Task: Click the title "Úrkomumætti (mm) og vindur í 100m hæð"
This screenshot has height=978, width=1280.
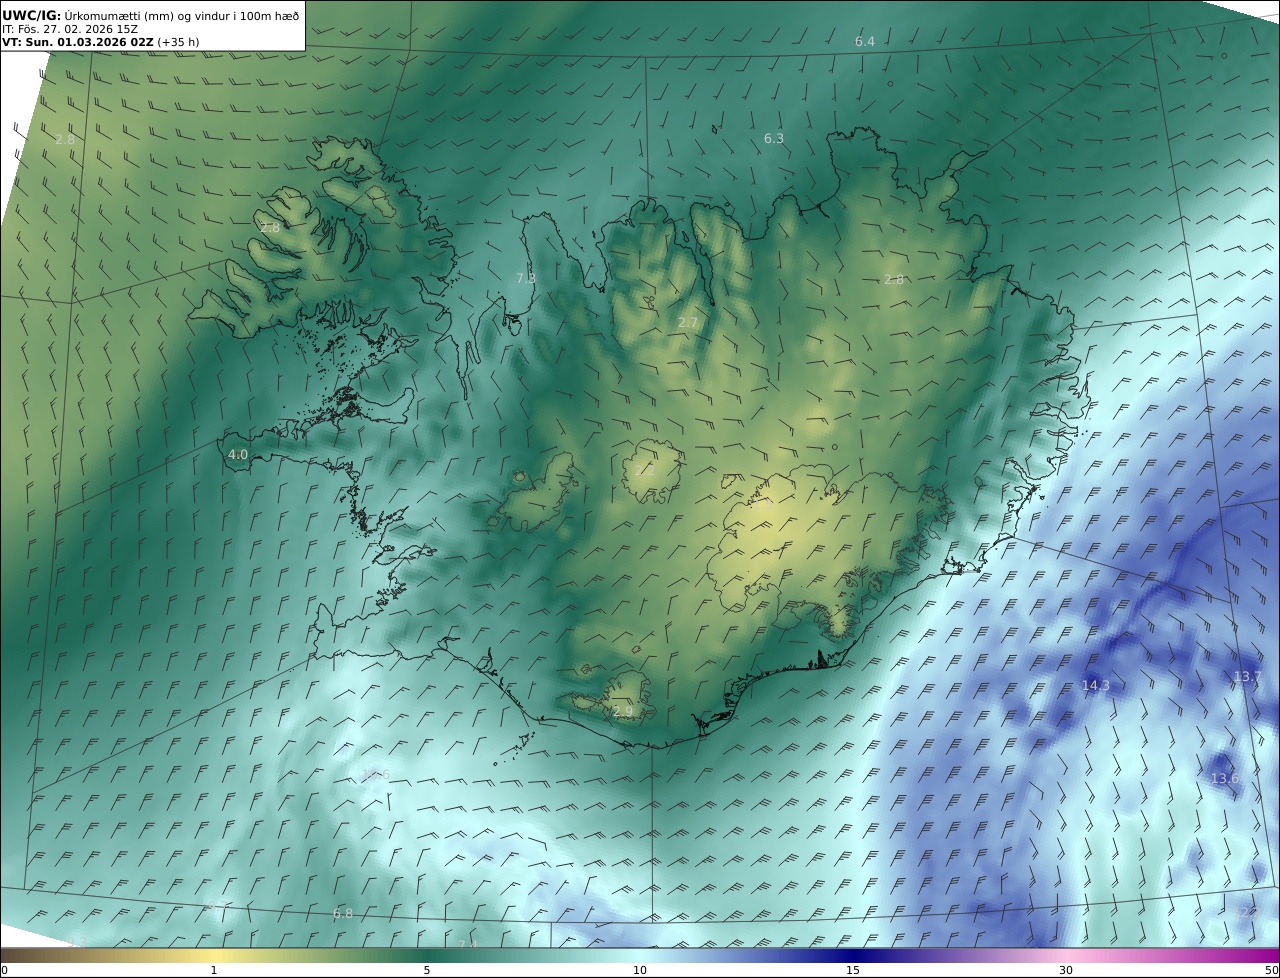Action: click(182, 15)
